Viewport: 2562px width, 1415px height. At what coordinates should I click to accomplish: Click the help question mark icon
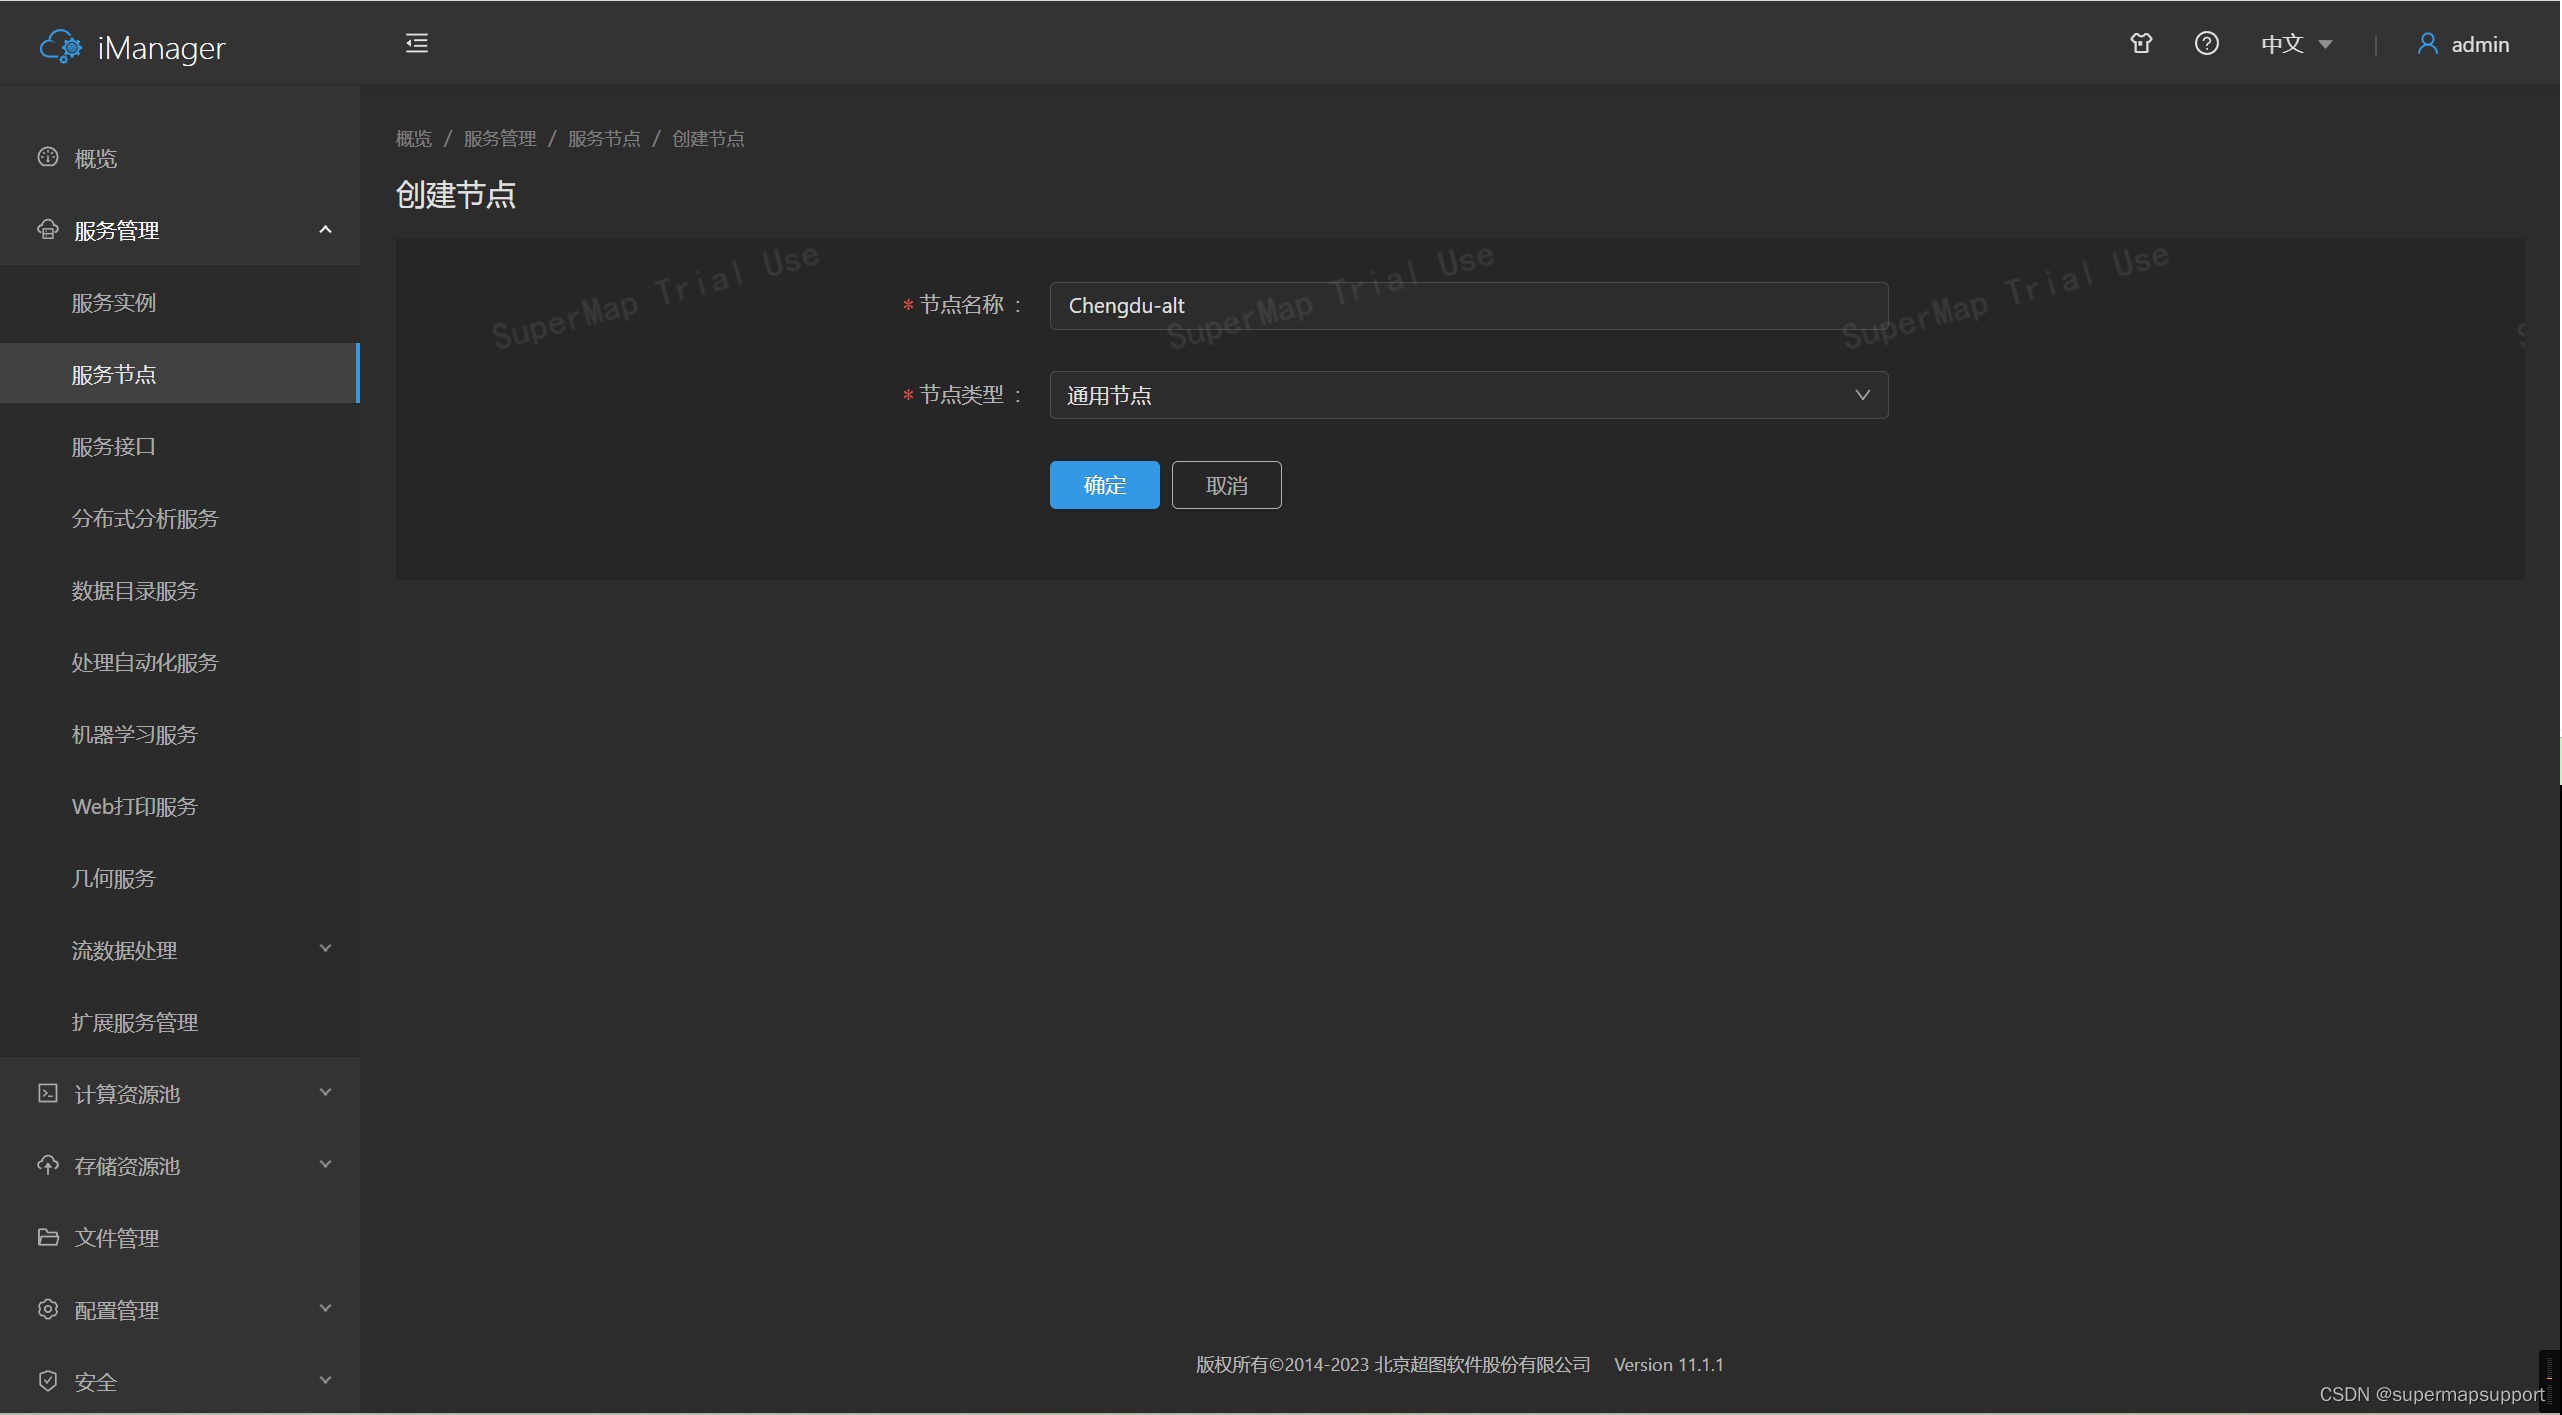point(2207,44)
